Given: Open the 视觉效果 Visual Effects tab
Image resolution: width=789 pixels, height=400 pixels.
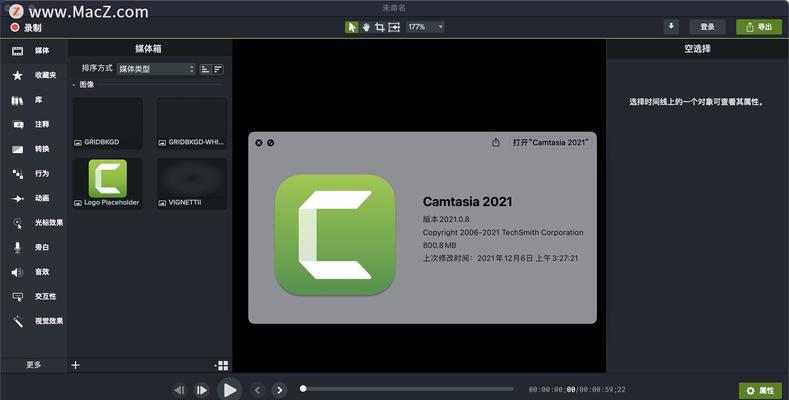Looking at the screenshot, I should tap(33, 321).
